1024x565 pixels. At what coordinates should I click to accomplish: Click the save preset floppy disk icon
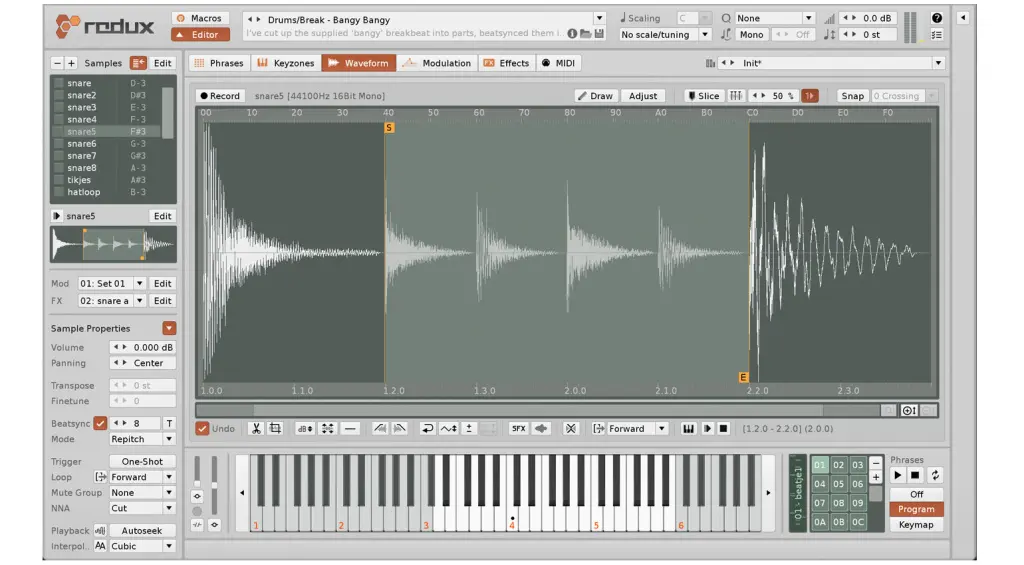599,34
